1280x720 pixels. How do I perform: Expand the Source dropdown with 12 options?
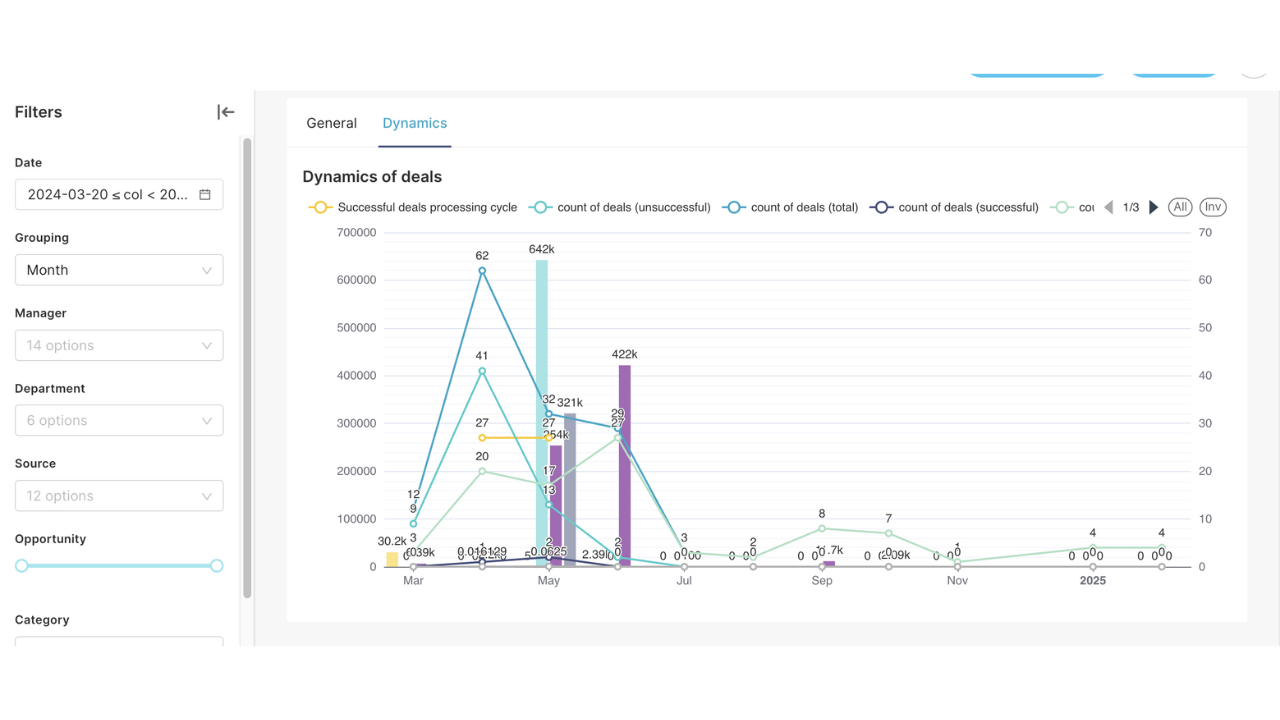[x=119, y=496]
